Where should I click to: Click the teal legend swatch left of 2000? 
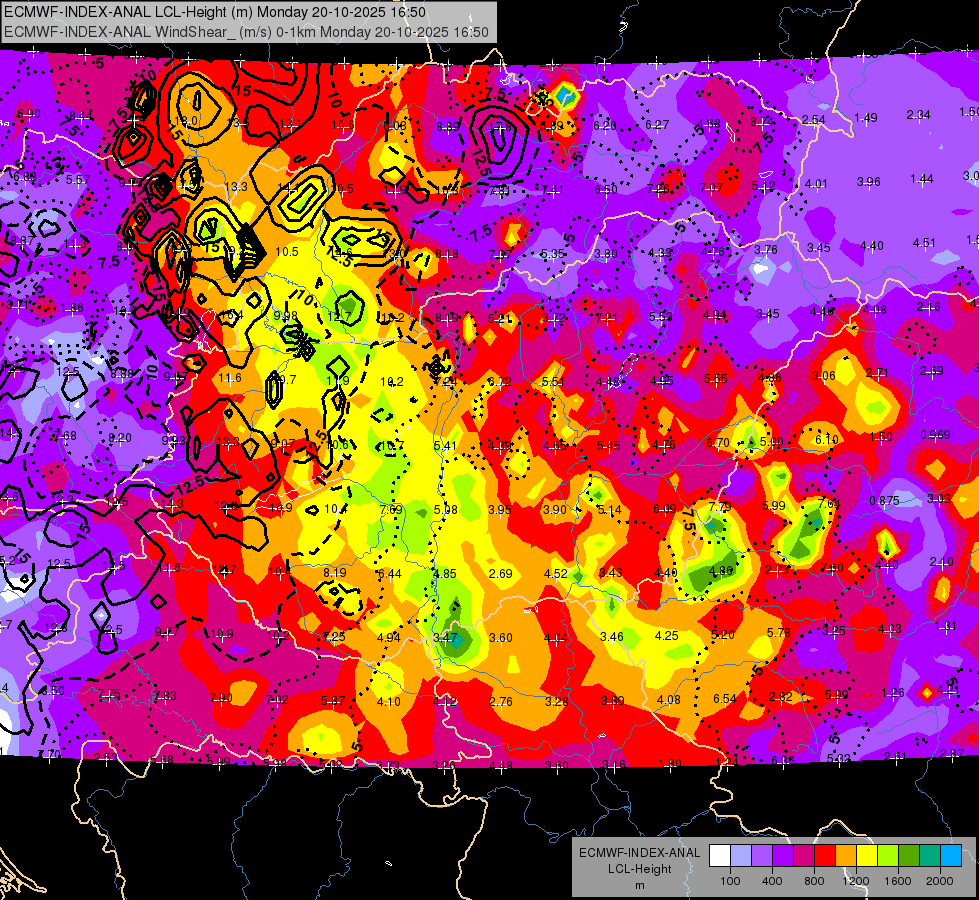click(x=929, y=856)
